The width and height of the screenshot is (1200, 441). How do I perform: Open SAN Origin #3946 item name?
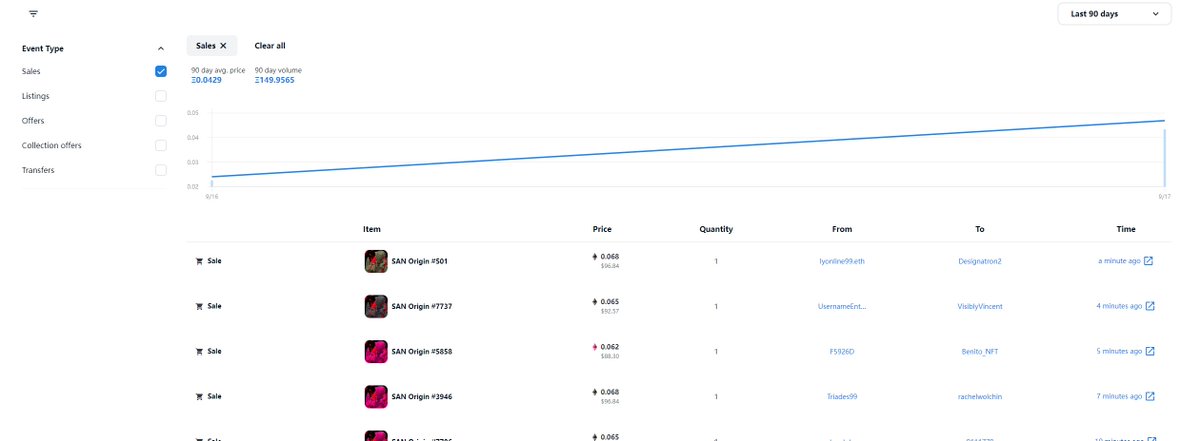421,396
